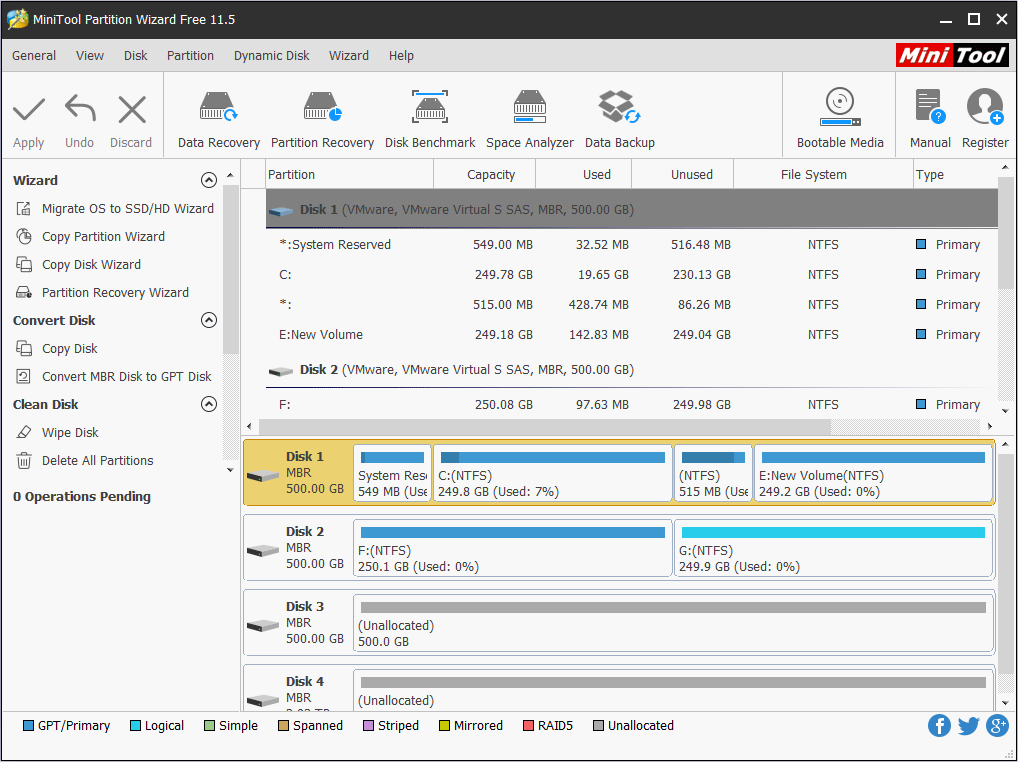
Task: Click the partition list down scroll arrow
Action: [x=1005, y=411]
